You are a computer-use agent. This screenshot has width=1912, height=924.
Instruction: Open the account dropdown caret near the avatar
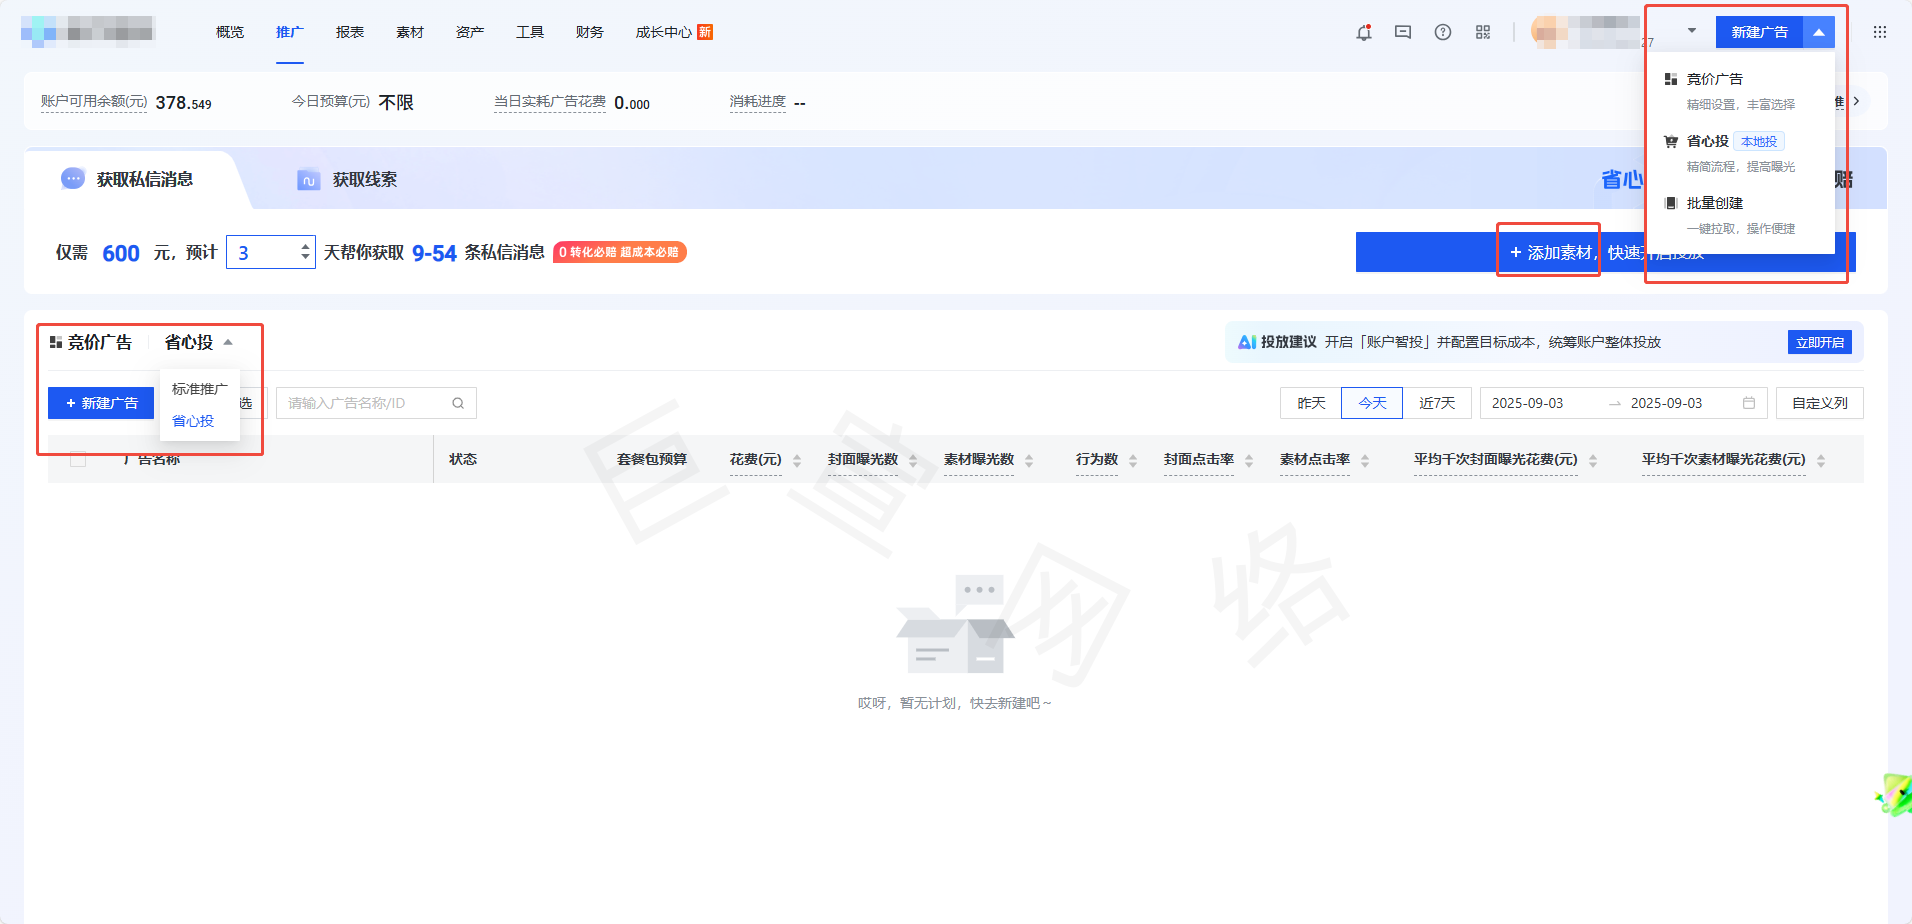click(1690, 32)
